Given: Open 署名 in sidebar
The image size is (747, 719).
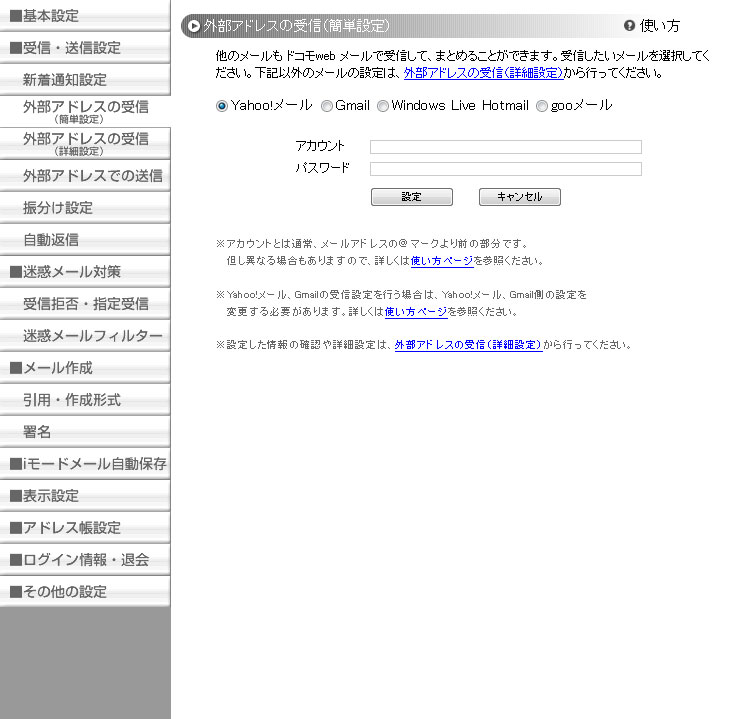Looking at the screenshot, I should pos(85,432).
